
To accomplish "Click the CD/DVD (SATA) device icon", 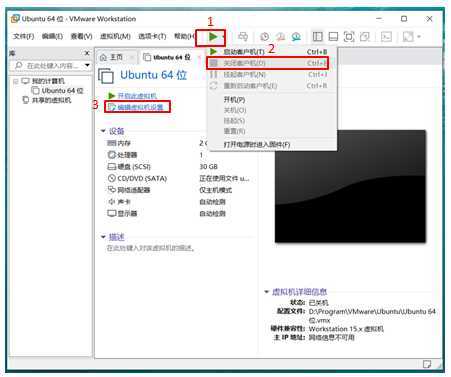I will 112,178.
